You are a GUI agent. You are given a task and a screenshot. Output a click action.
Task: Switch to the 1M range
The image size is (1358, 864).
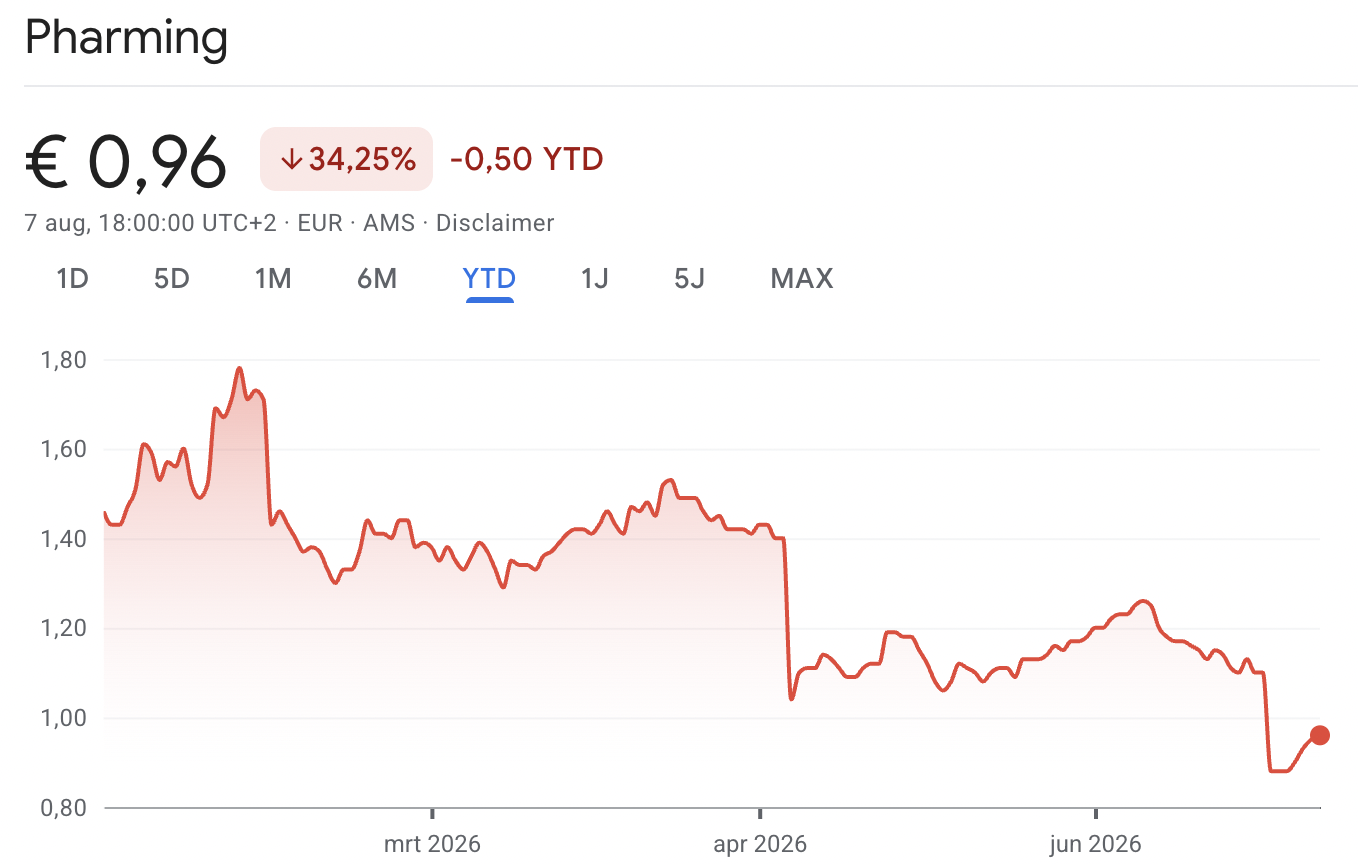click(273, 278)
